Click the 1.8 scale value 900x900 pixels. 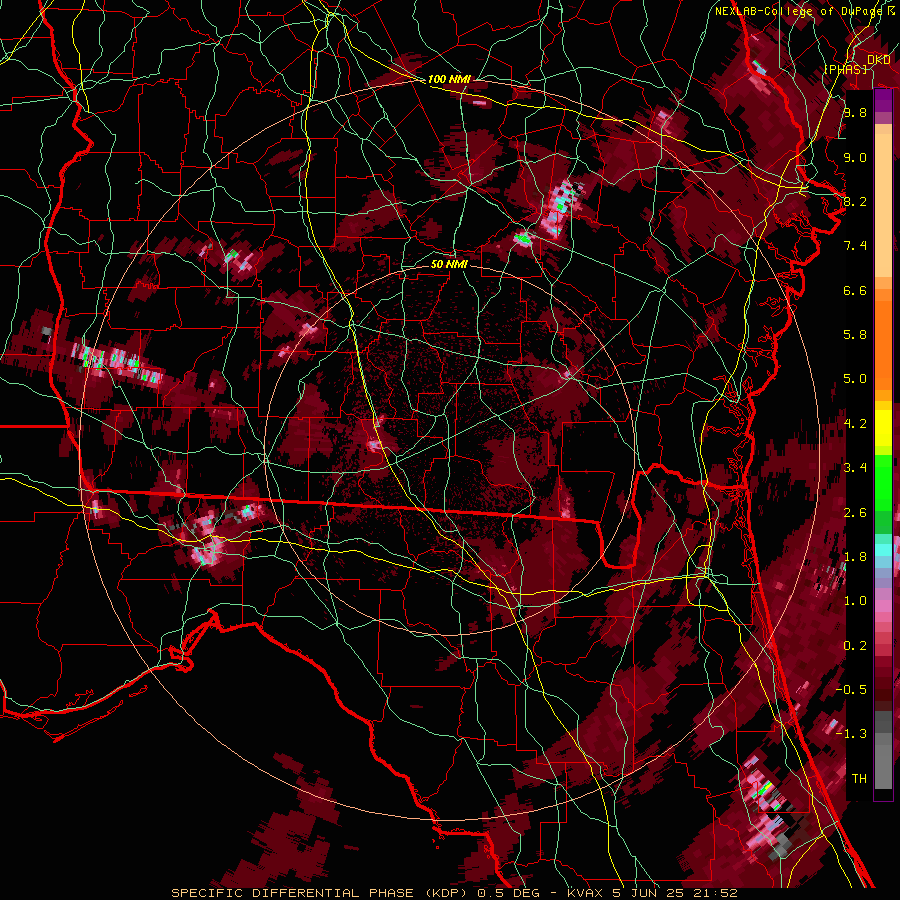(x=855, y=557)
